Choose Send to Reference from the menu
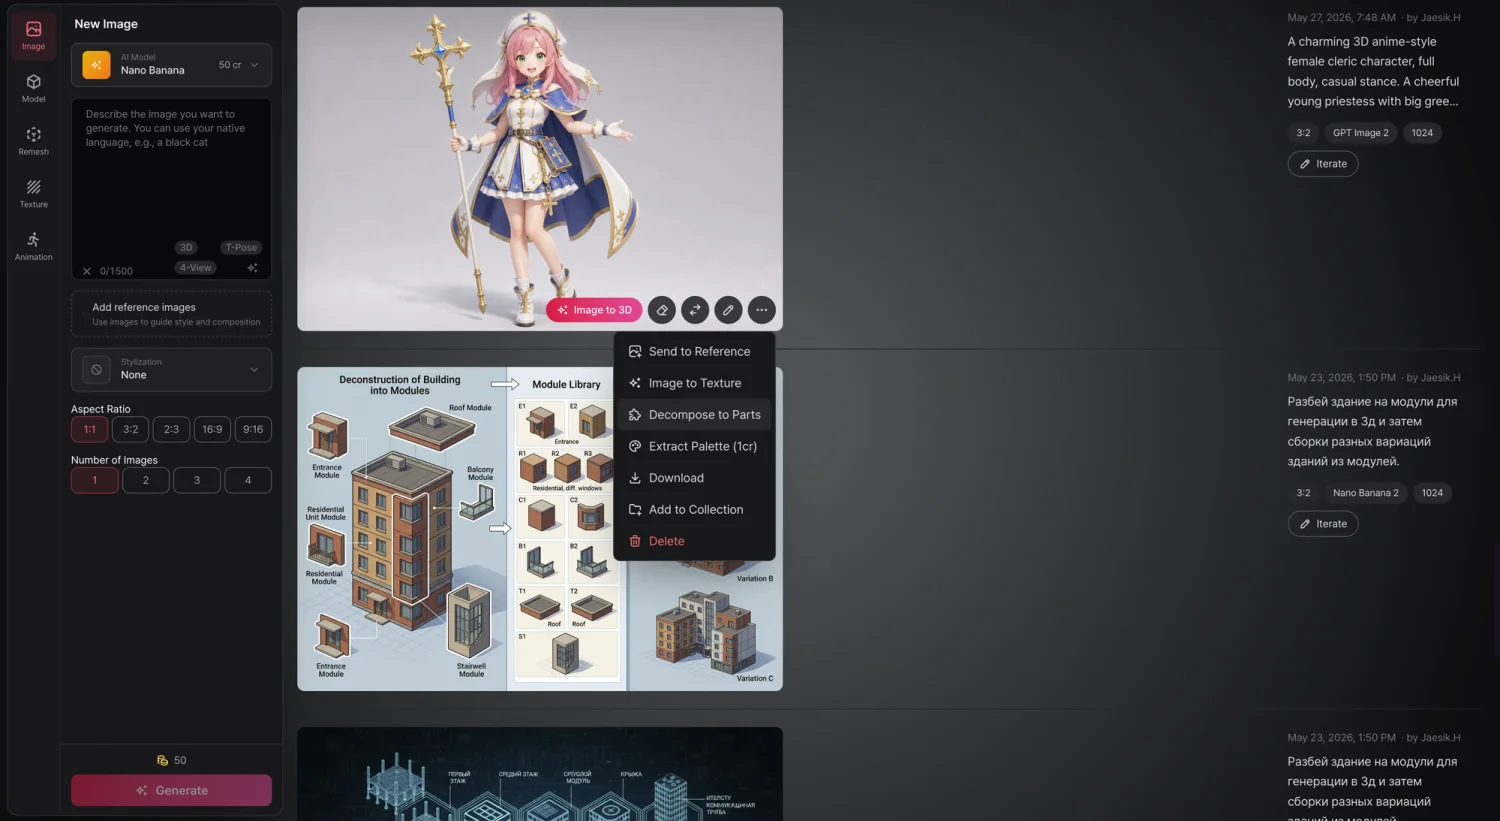 click(x=694, y=352)
